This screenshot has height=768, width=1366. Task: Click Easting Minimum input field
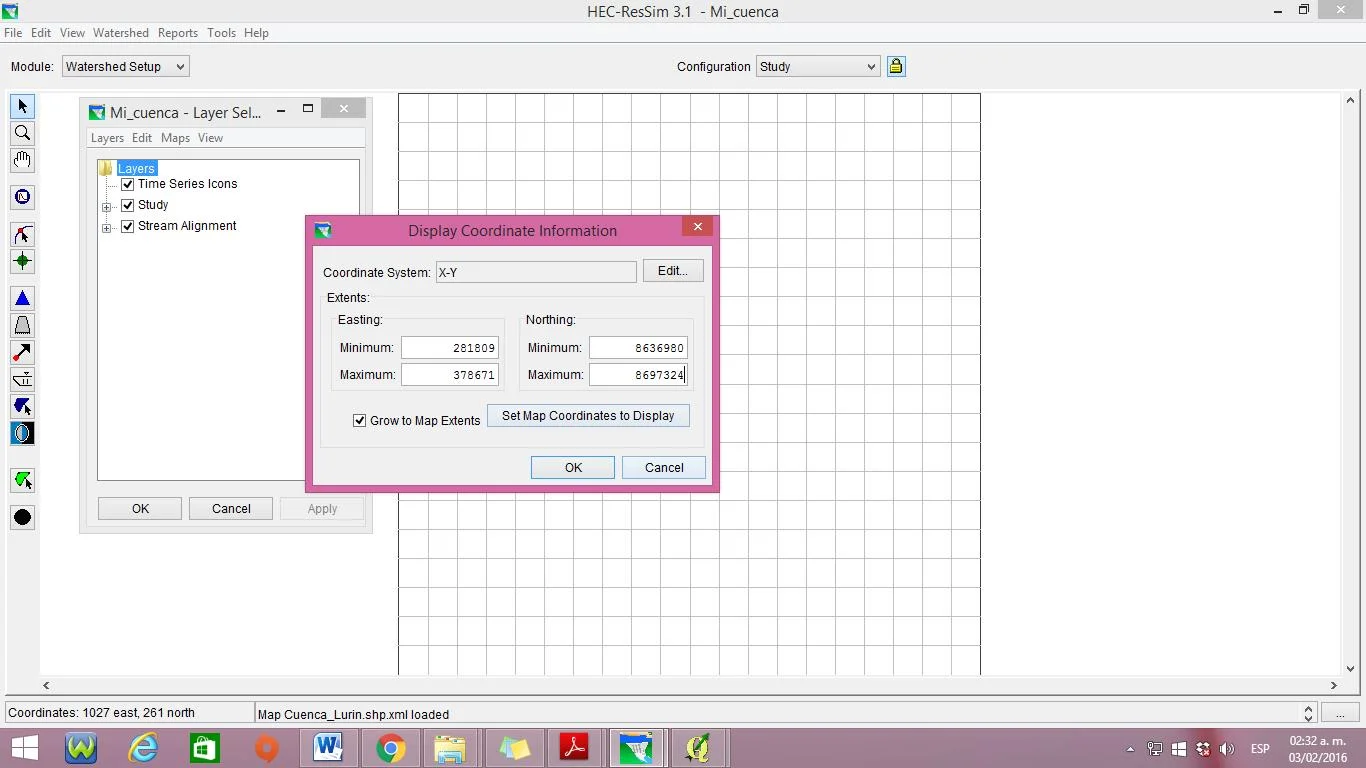450,348
